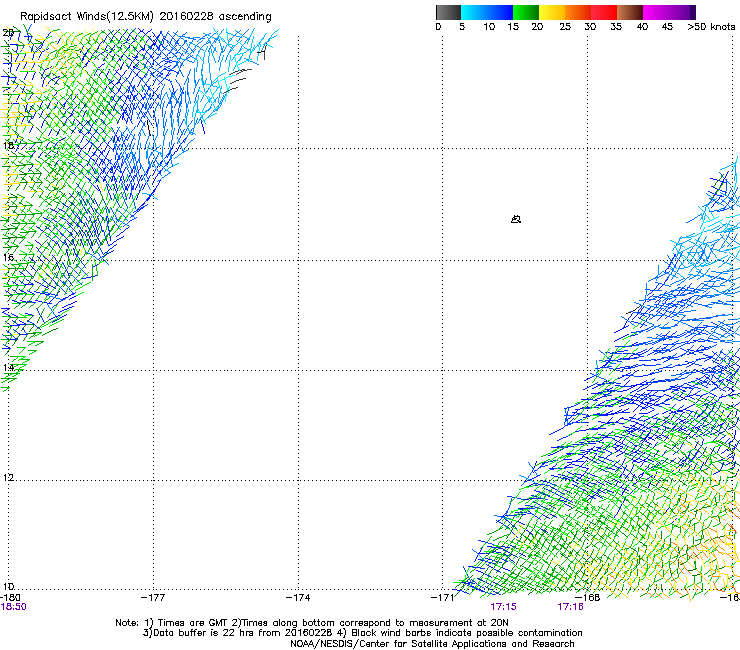
Task: Click the title 'Rapidsact Winds(12.5KM) 20160228 ascending'
Action: 146,17
